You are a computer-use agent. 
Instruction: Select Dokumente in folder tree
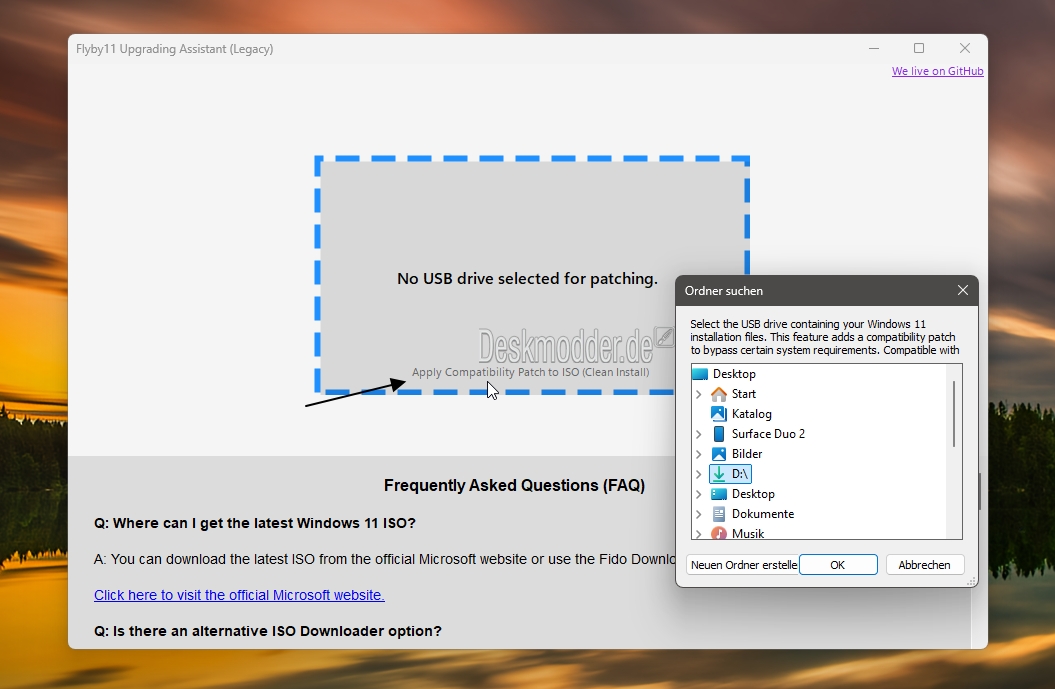pyautogui.click(x=763, y=514)
